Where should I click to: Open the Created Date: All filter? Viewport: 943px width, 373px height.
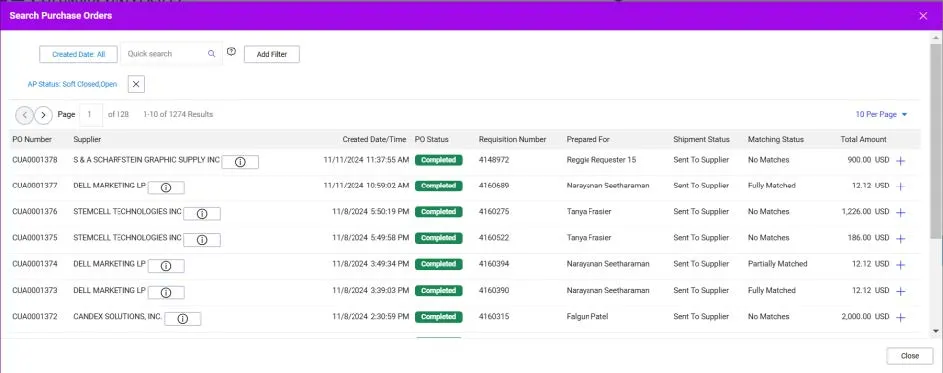click(79, 54)
